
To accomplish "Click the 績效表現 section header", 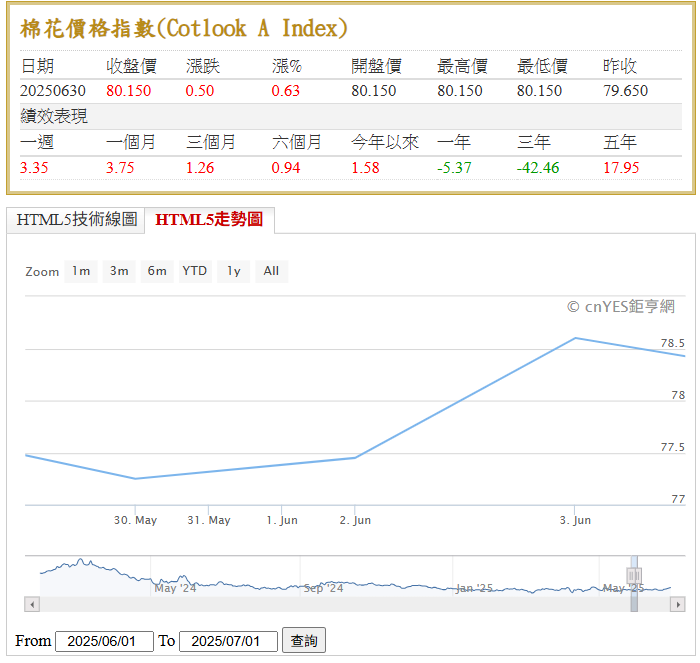I will 54,117.
